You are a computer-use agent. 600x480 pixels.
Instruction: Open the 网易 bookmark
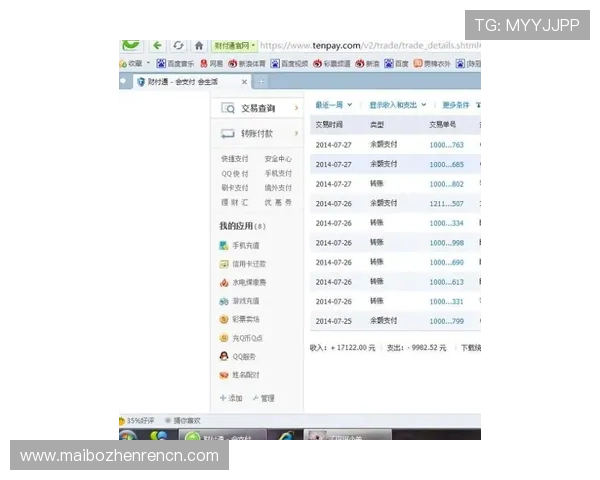pyautogui.click(x=212, y=64)
